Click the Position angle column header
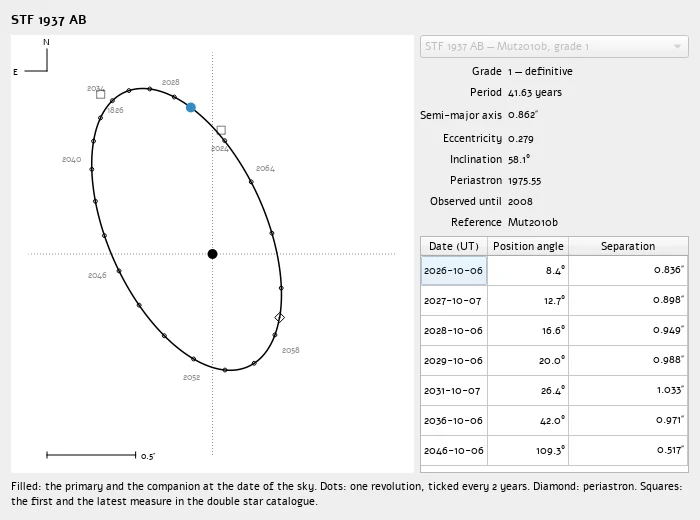 point(528,246)
